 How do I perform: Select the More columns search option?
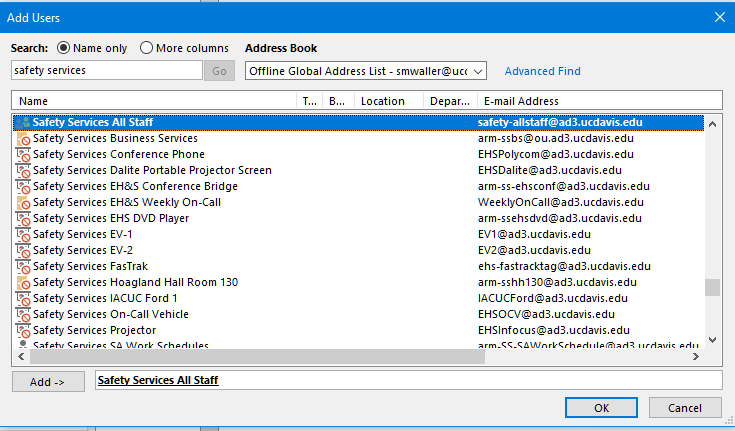pyautogui.click(x=147, y=48)
